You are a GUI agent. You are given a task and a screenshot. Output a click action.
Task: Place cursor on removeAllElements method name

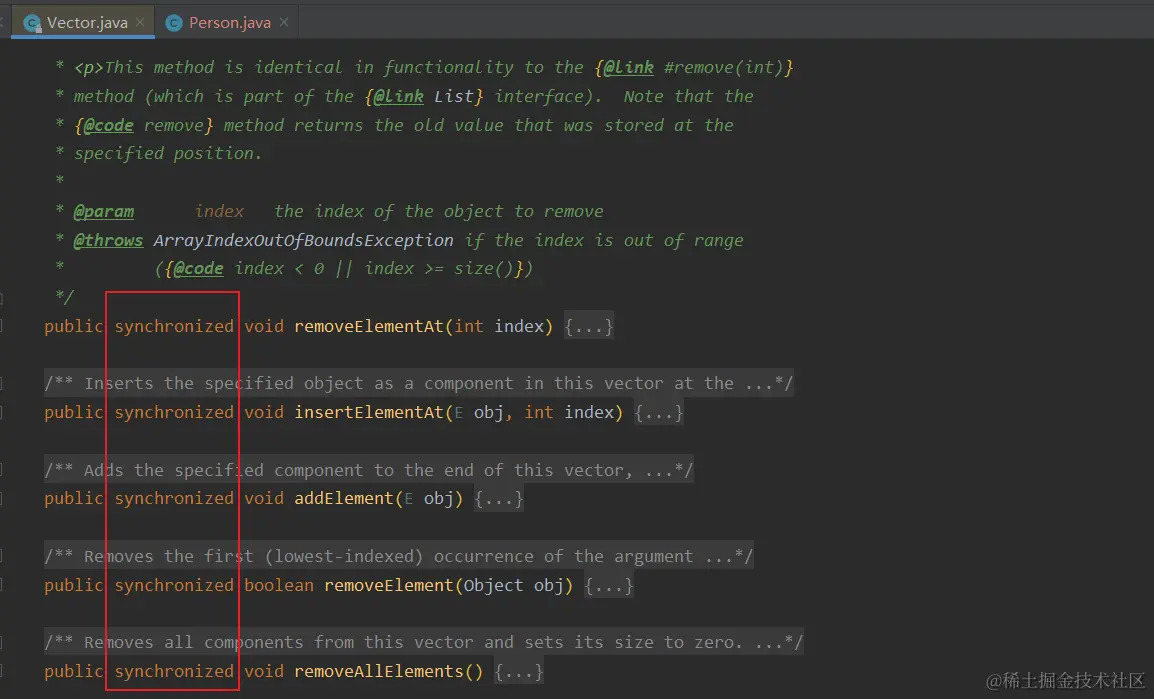[378, 672]
